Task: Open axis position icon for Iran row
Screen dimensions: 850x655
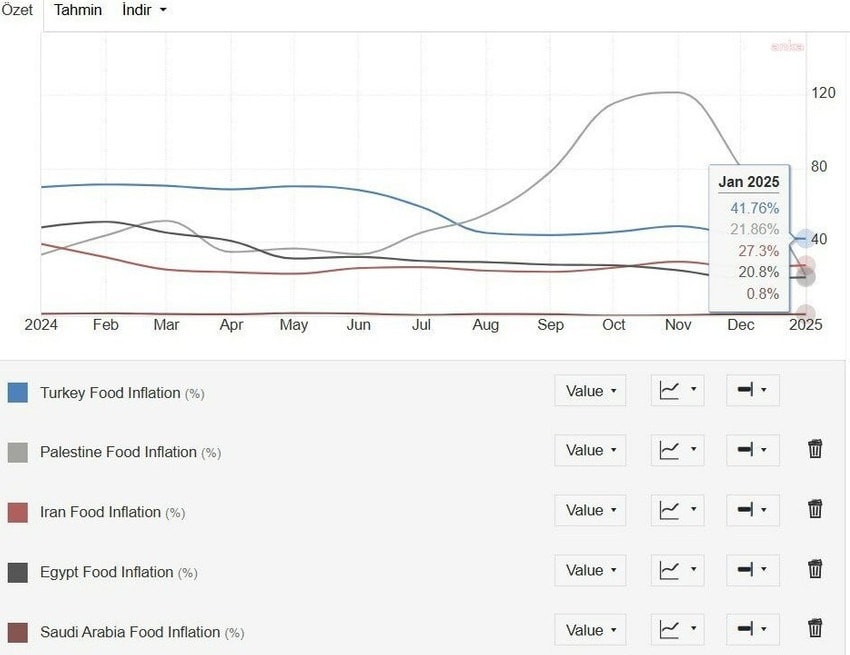Action: click(x=752, y=511)
